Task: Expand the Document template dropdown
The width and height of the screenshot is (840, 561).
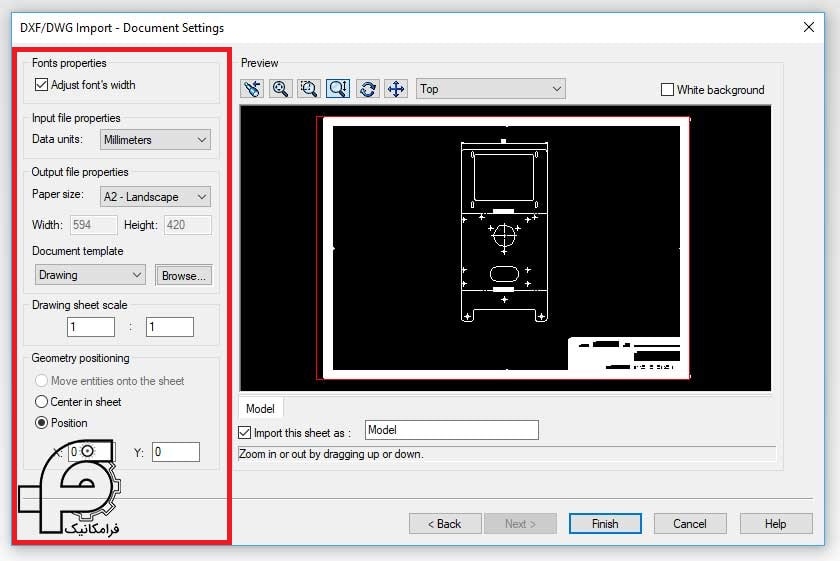Action: click(90, 275)
